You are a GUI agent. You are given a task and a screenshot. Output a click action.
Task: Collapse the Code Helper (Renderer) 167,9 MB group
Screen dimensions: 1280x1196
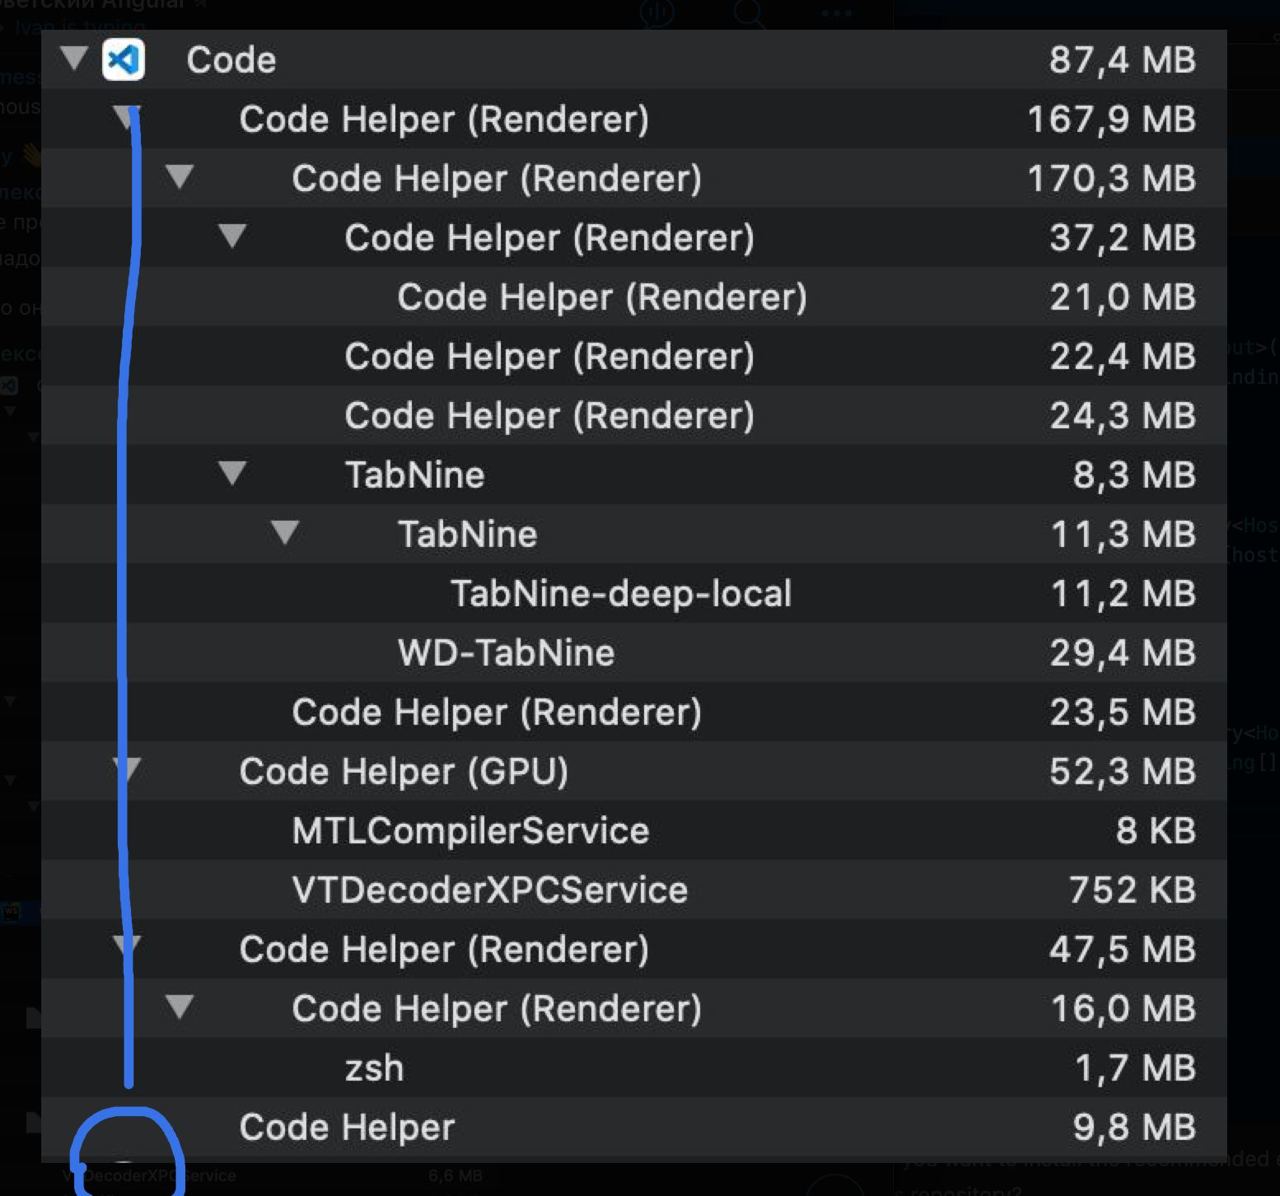click(x=127, y=117)
